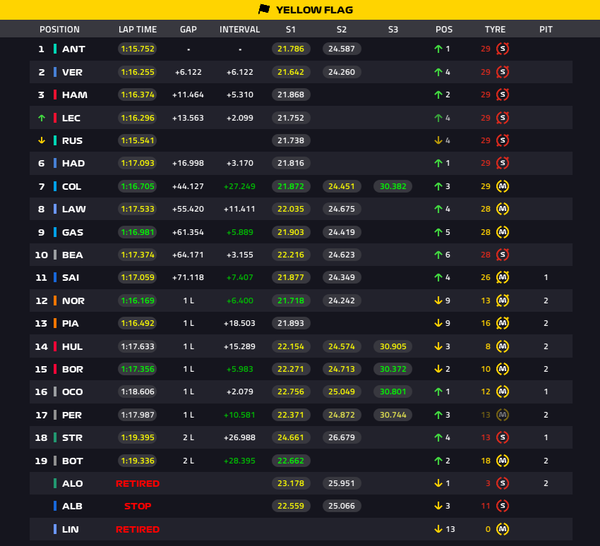Image resolution: width=600 pixels, height=546 pixels.
Task: Click NOR's lap time 1:16.169
Action: click(x=137, y=301)
